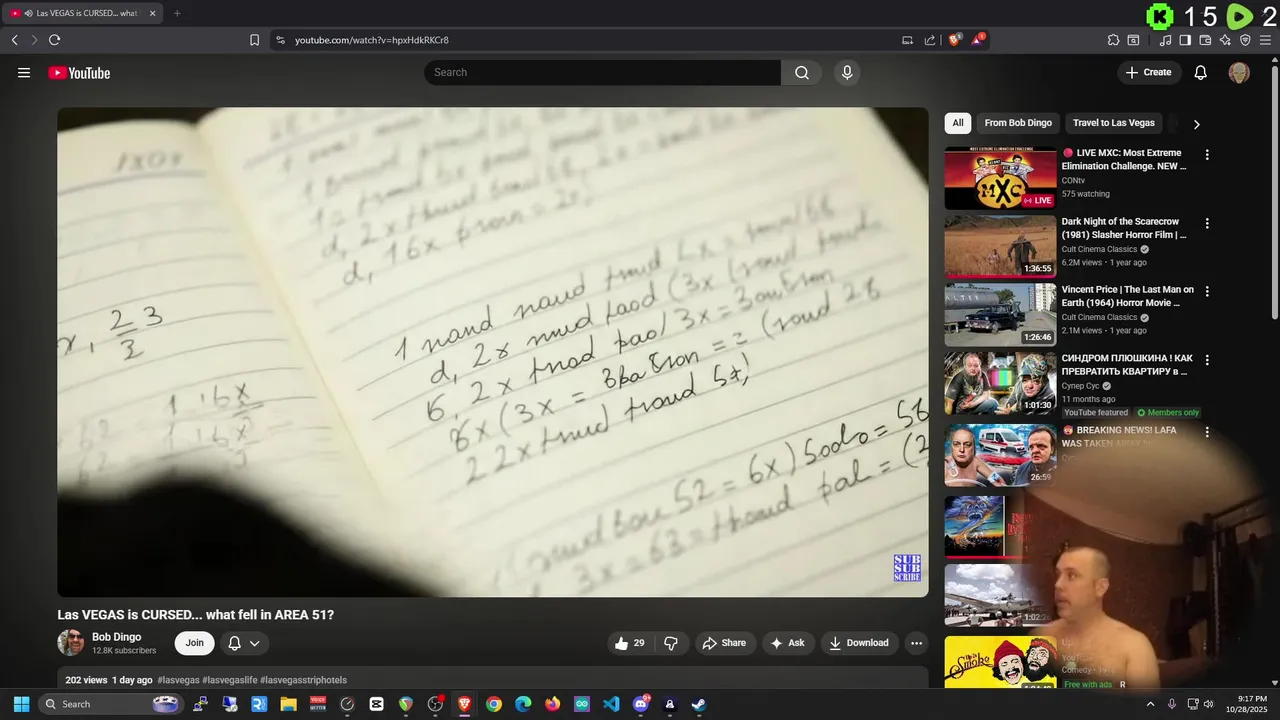Click the Brave Shields lion icon in address bar
This screenshot has width=1280, height=720.
pos(955,40)
